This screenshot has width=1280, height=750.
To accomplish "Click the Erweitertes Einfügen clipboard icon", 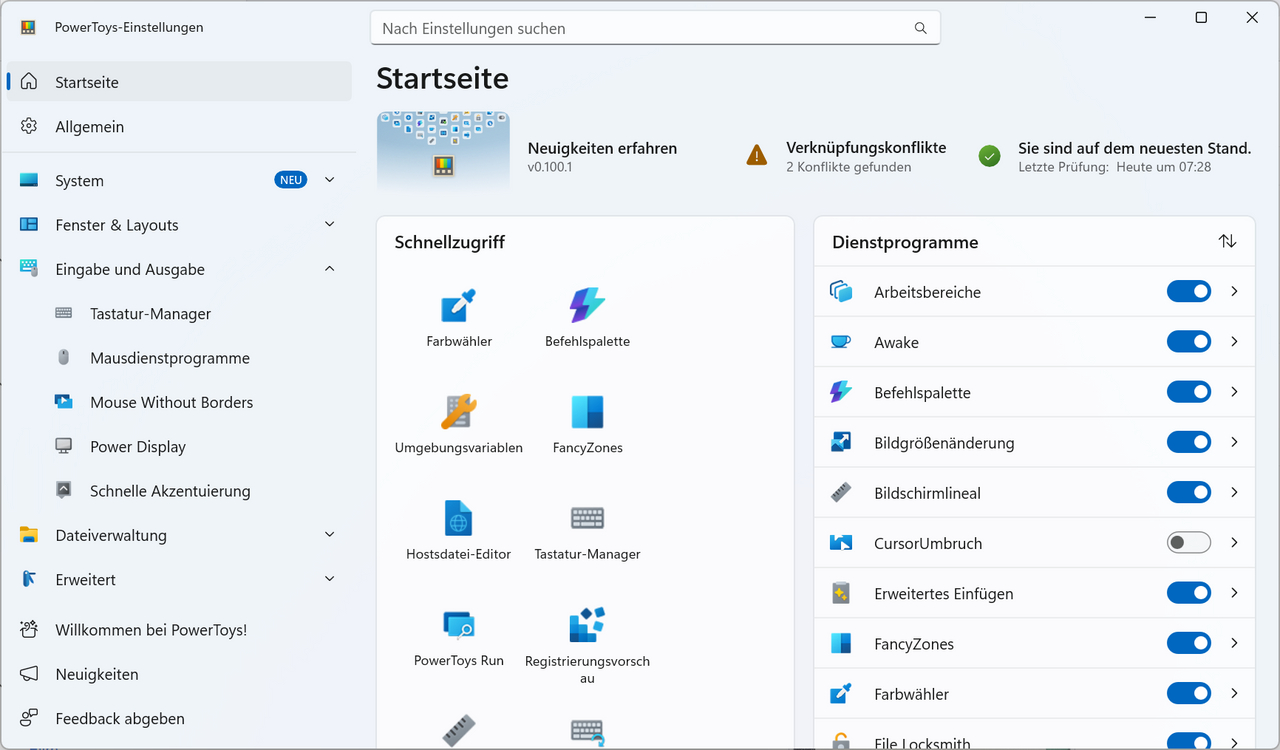I will pos(841,593).
